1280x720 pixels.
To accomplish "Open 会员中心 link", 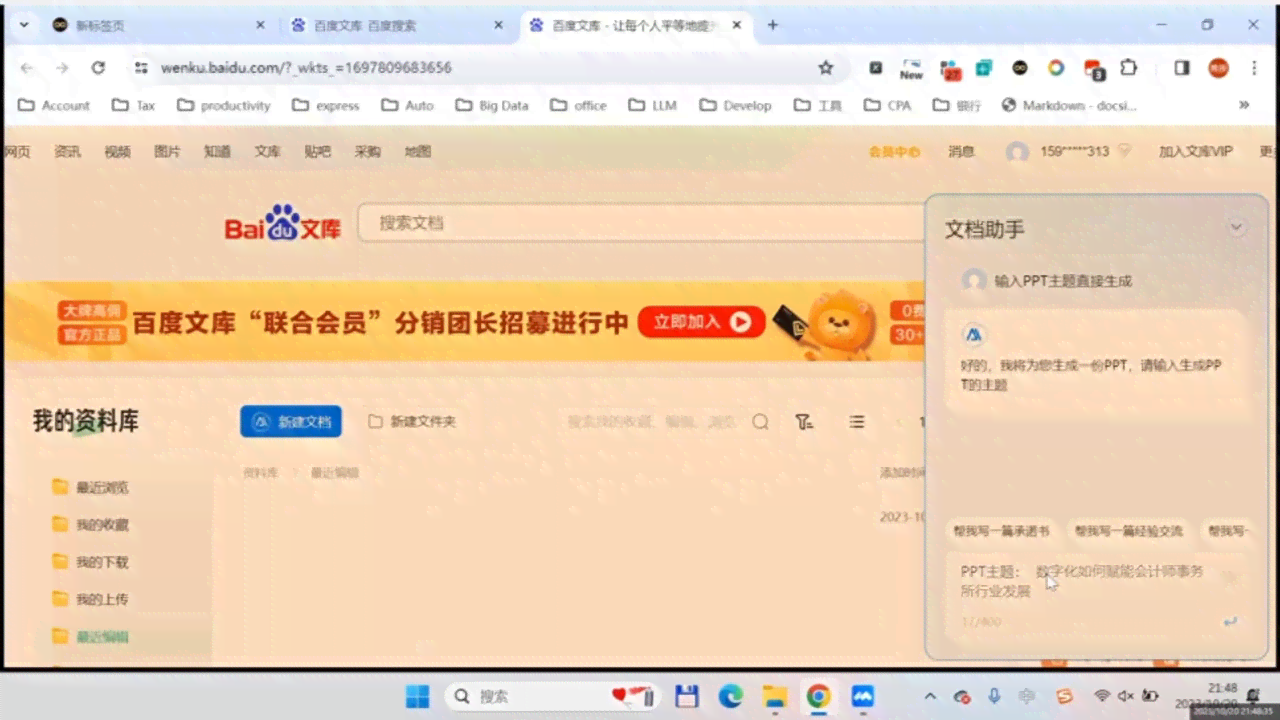I will [894, 152].
